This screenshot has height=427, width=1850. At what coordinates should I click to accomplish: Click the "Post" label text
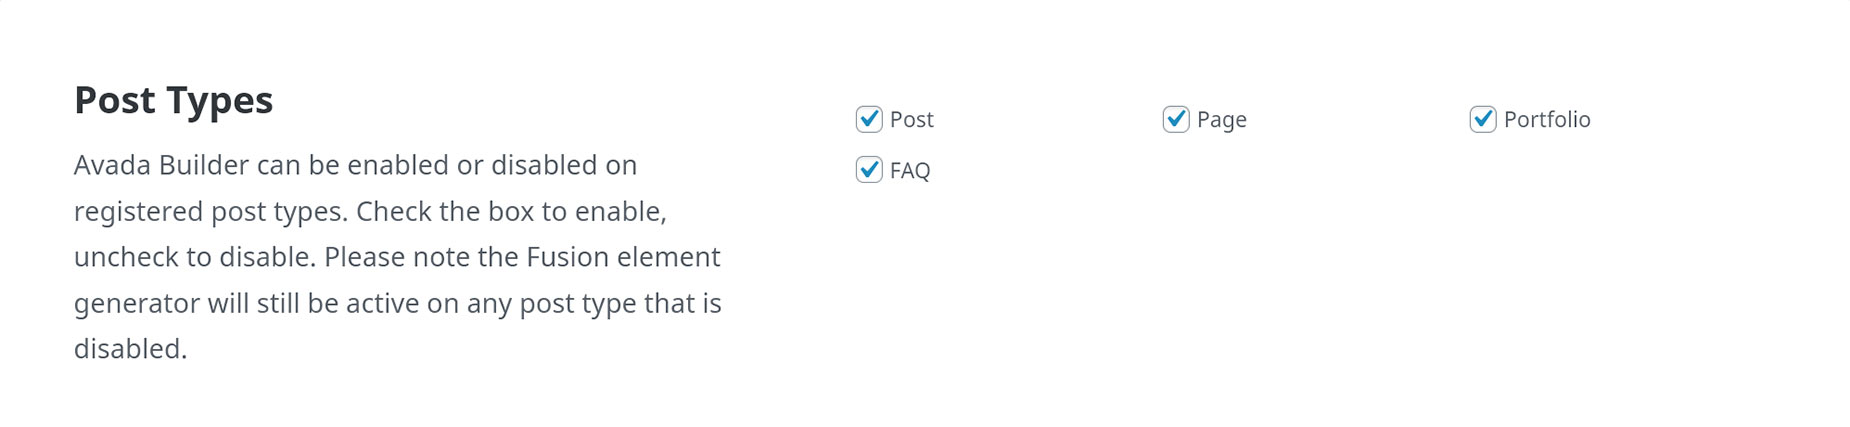(x=911, y=119)
